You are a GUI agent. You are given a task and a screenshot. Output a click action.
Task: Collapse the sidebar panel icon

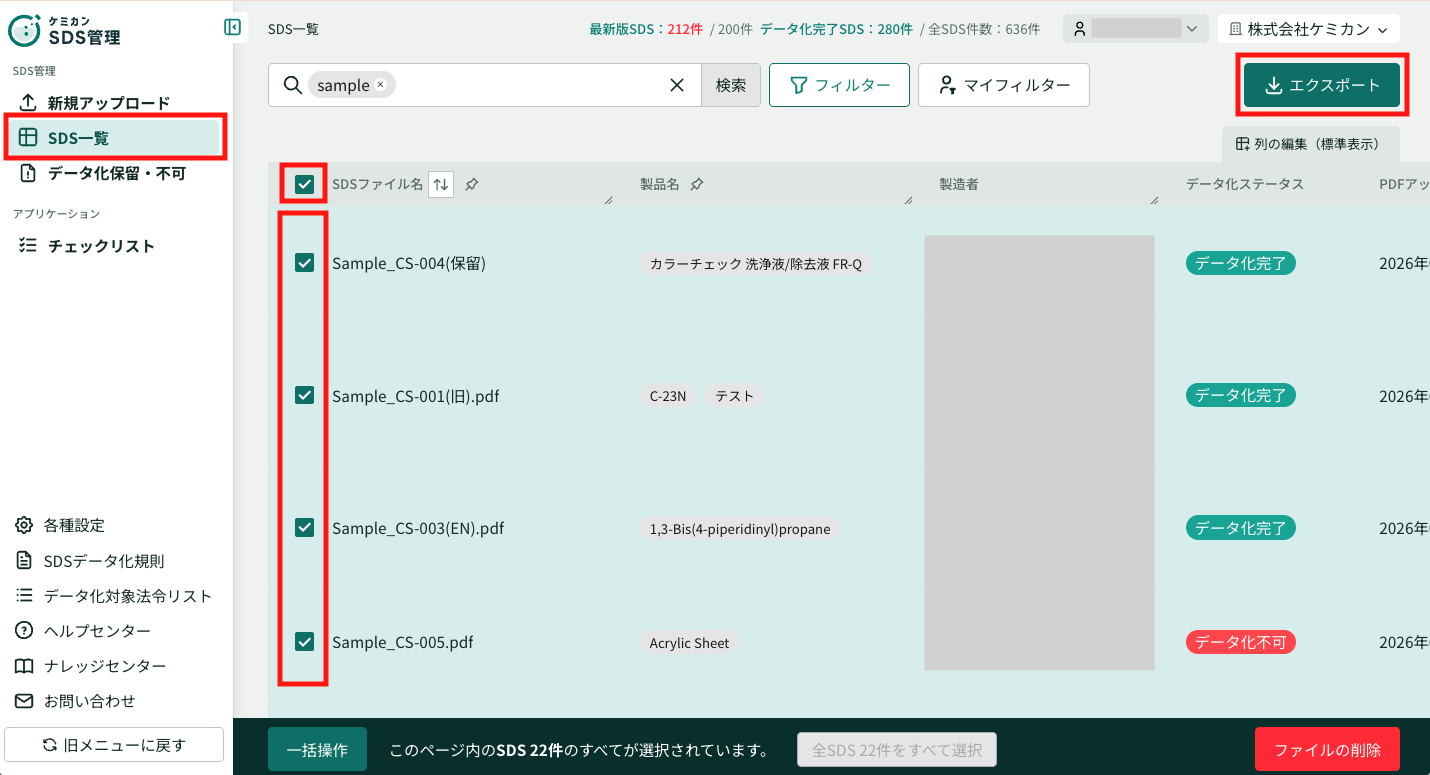tap(232, 27)
